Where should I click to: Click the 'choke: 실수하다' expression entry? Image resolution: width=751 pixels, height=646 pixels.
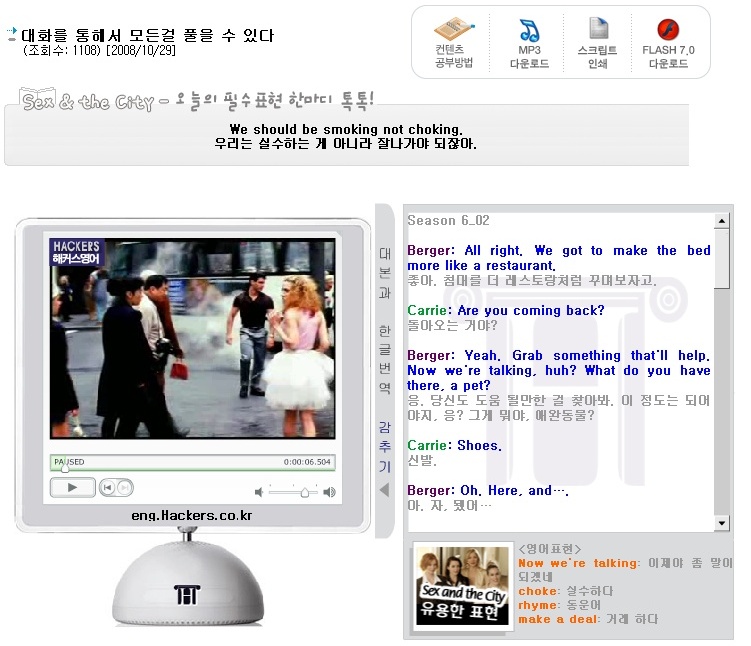coord(566,591)
